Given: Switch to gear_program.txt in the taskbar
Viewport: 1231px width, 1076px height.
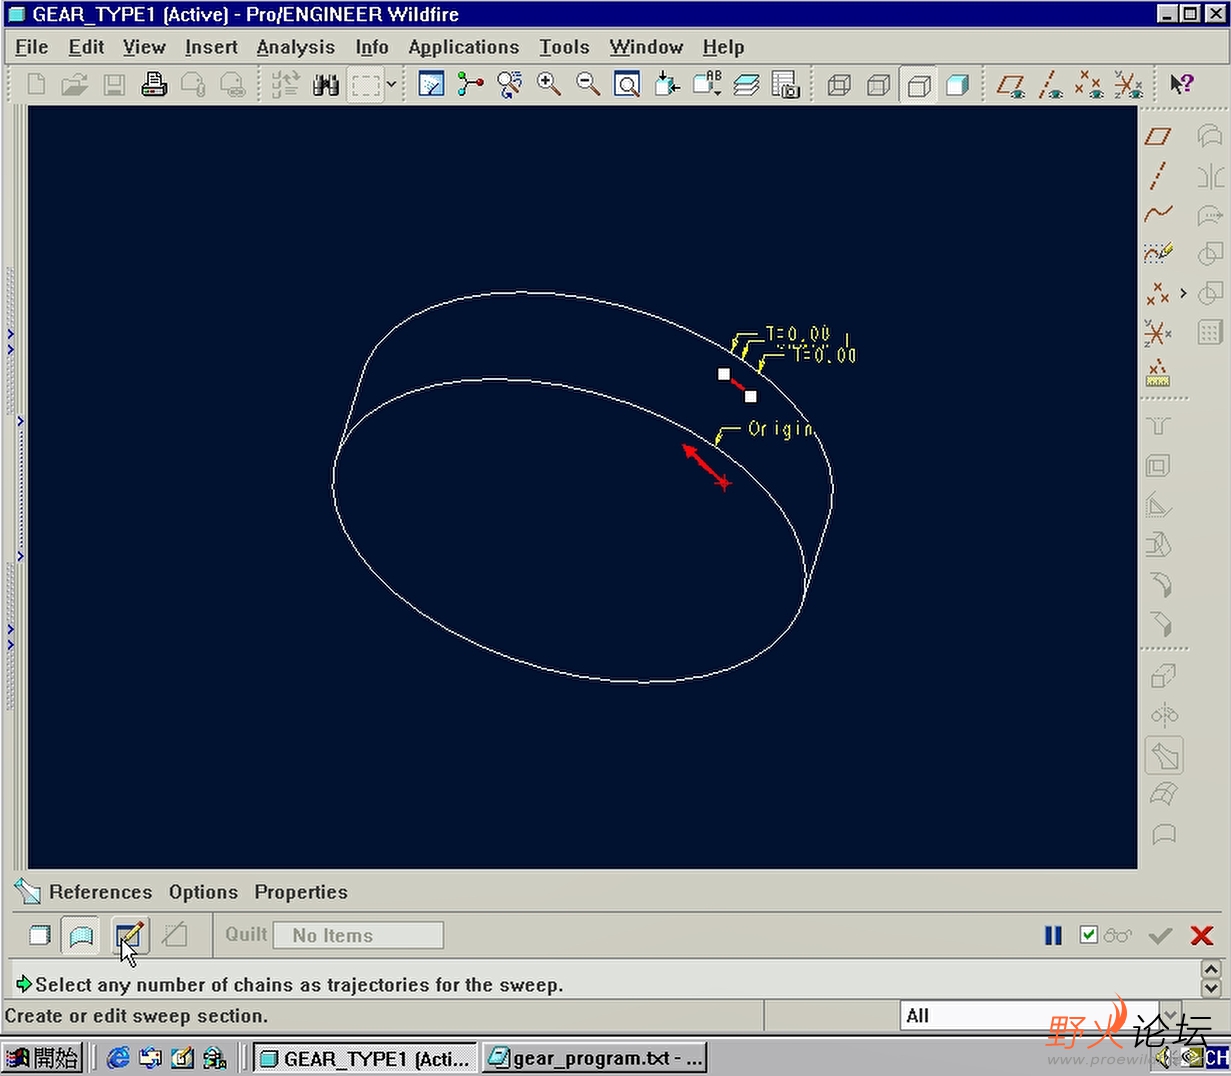Looking at the screenshot, I should (596, 1058).
